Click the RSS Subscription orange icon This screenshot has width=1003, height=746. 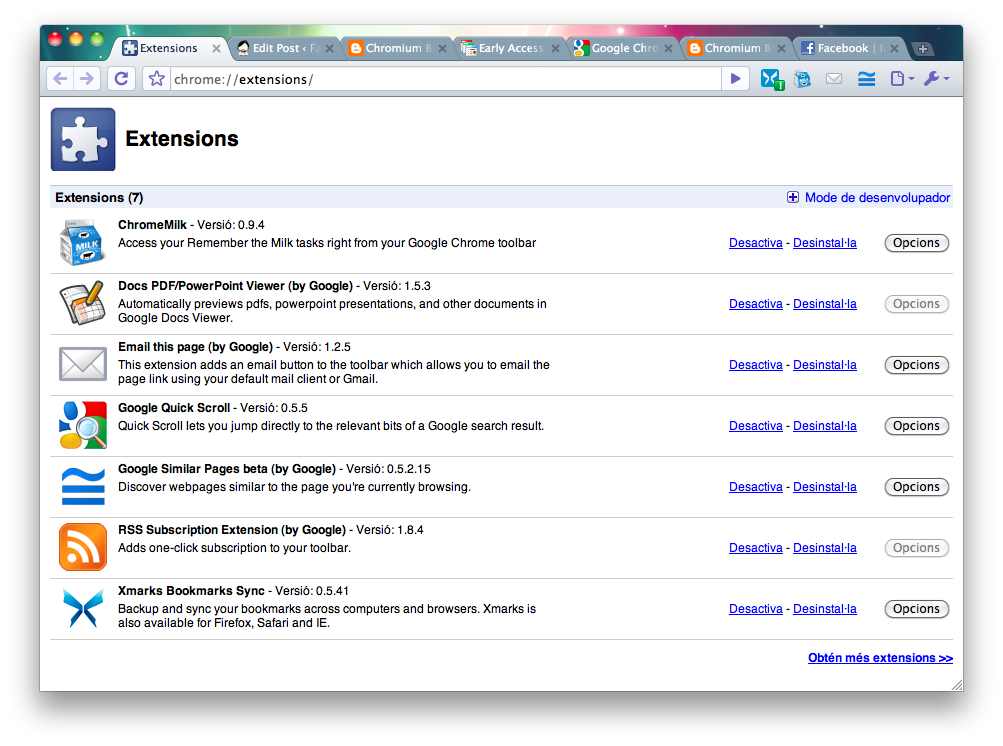coord(83,547)
